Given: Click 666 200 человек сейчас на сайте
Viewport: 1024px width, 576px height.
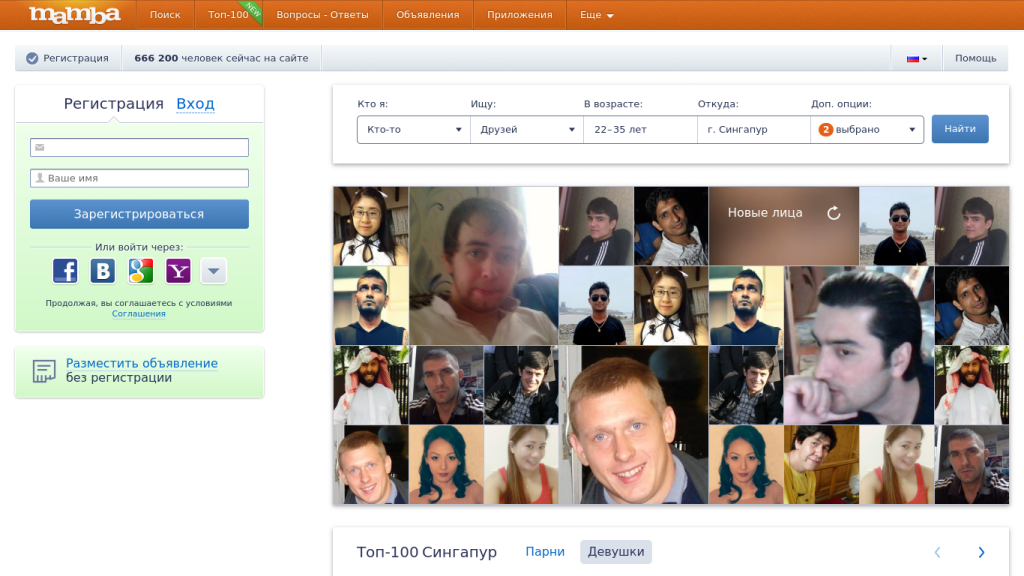Looking at the screenshot, I should (x=221, y=58).
